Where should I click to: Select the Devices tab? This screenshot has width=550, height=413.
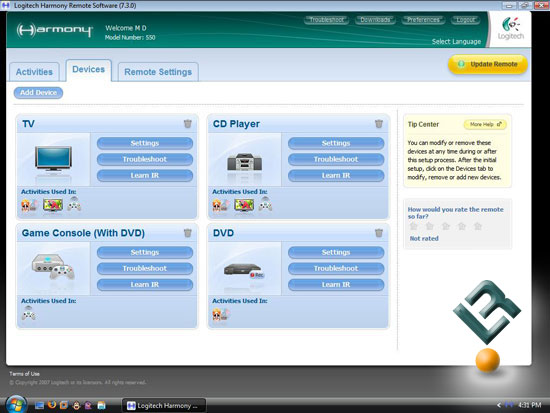coord(89,70)
